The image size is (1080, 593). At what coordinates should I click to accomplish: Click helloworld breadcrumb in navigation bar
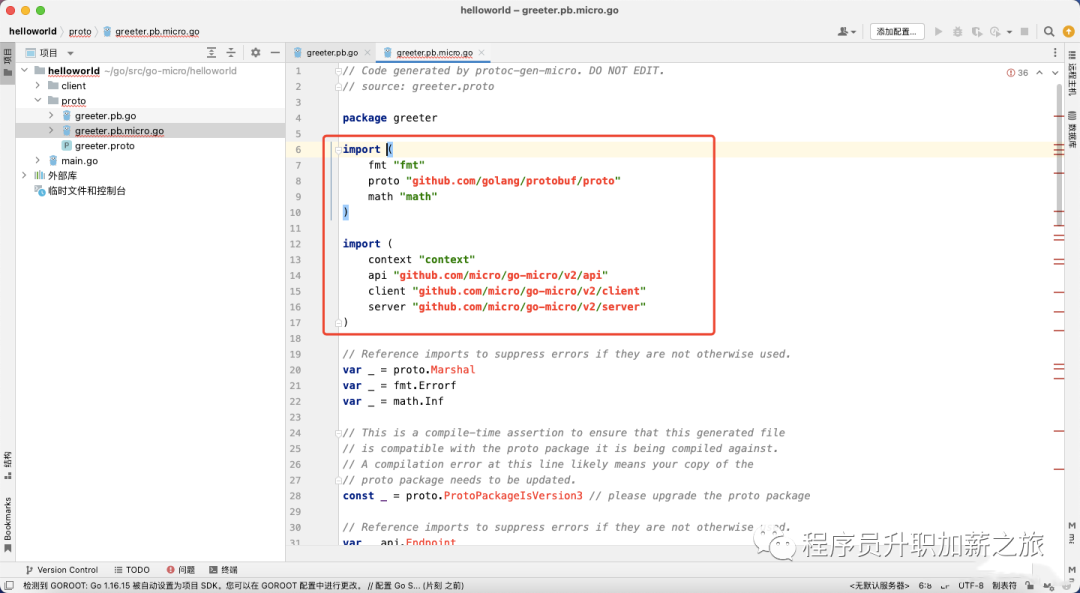[32, 31]
